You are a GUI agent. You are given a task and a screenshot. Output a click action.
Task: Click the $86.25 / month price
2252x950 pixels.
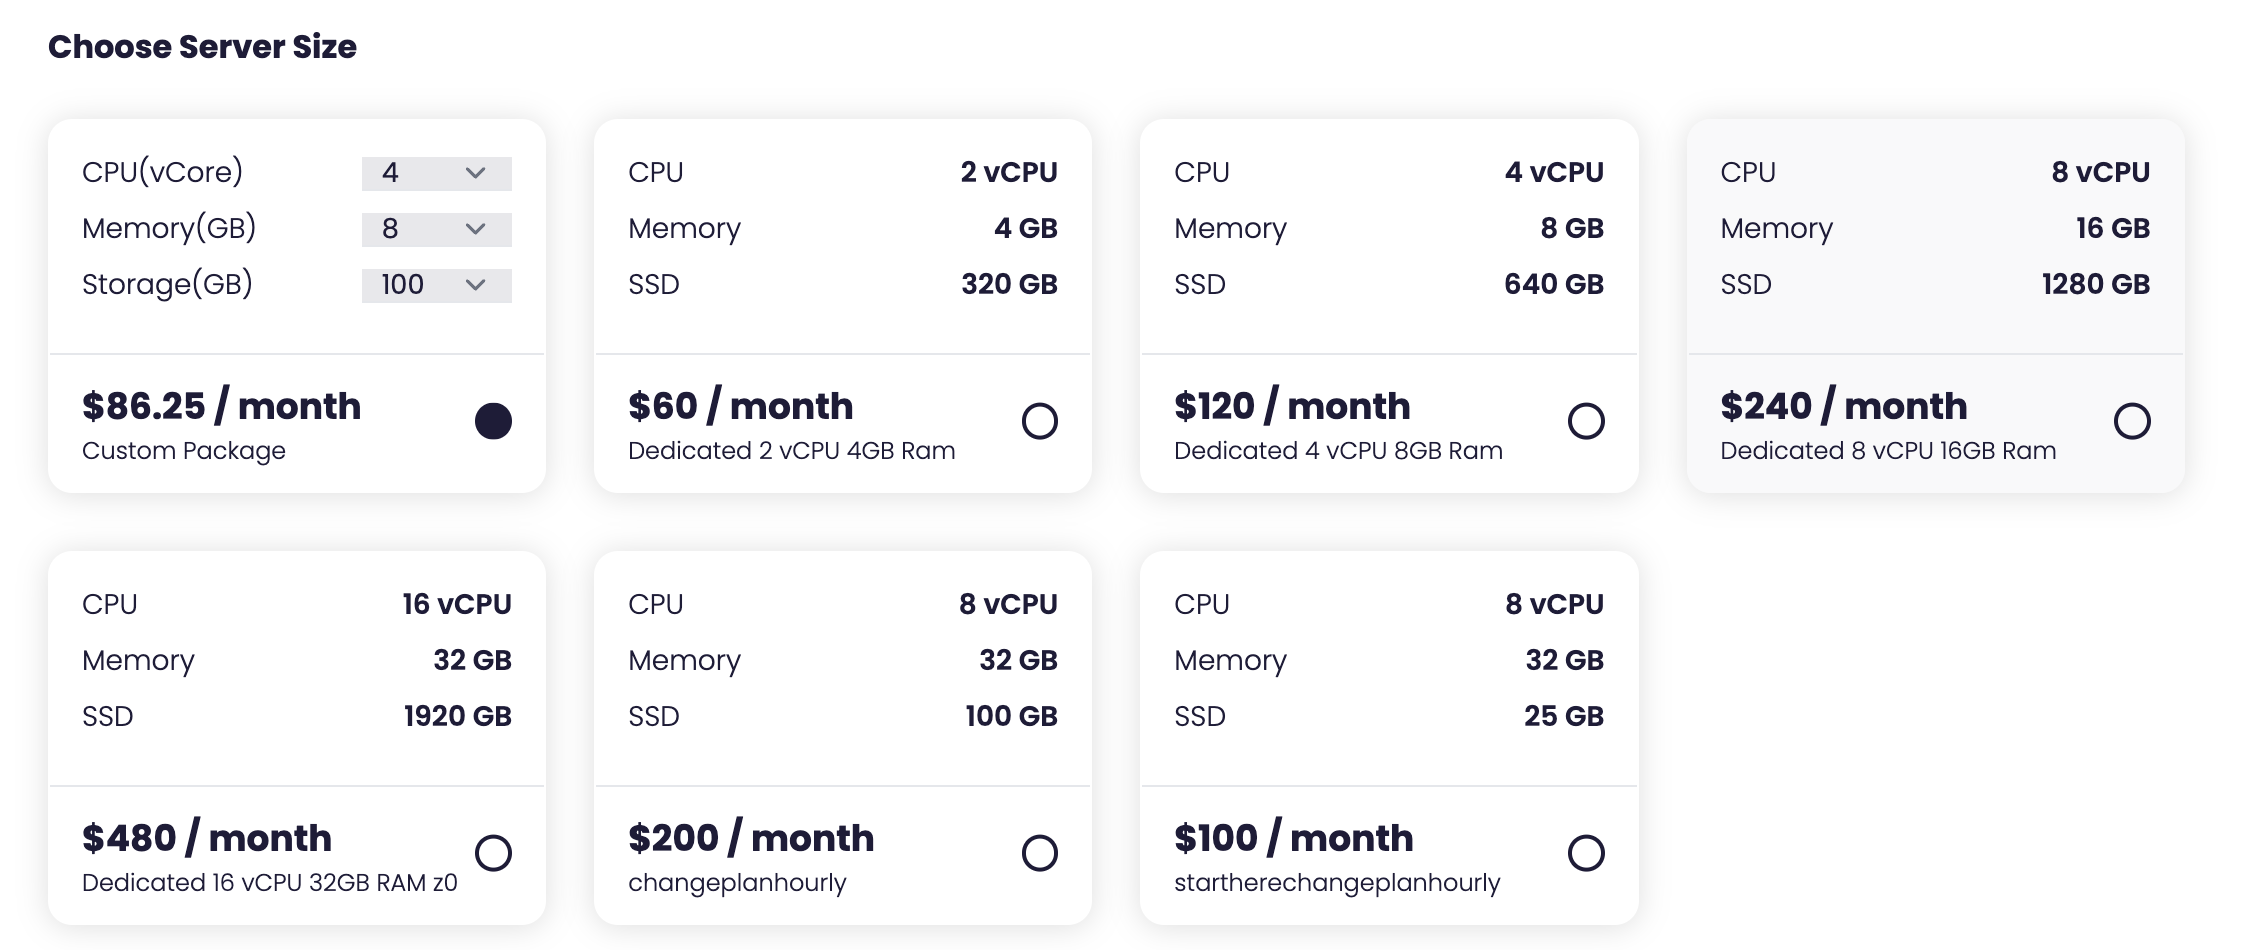tap(221, 406)
